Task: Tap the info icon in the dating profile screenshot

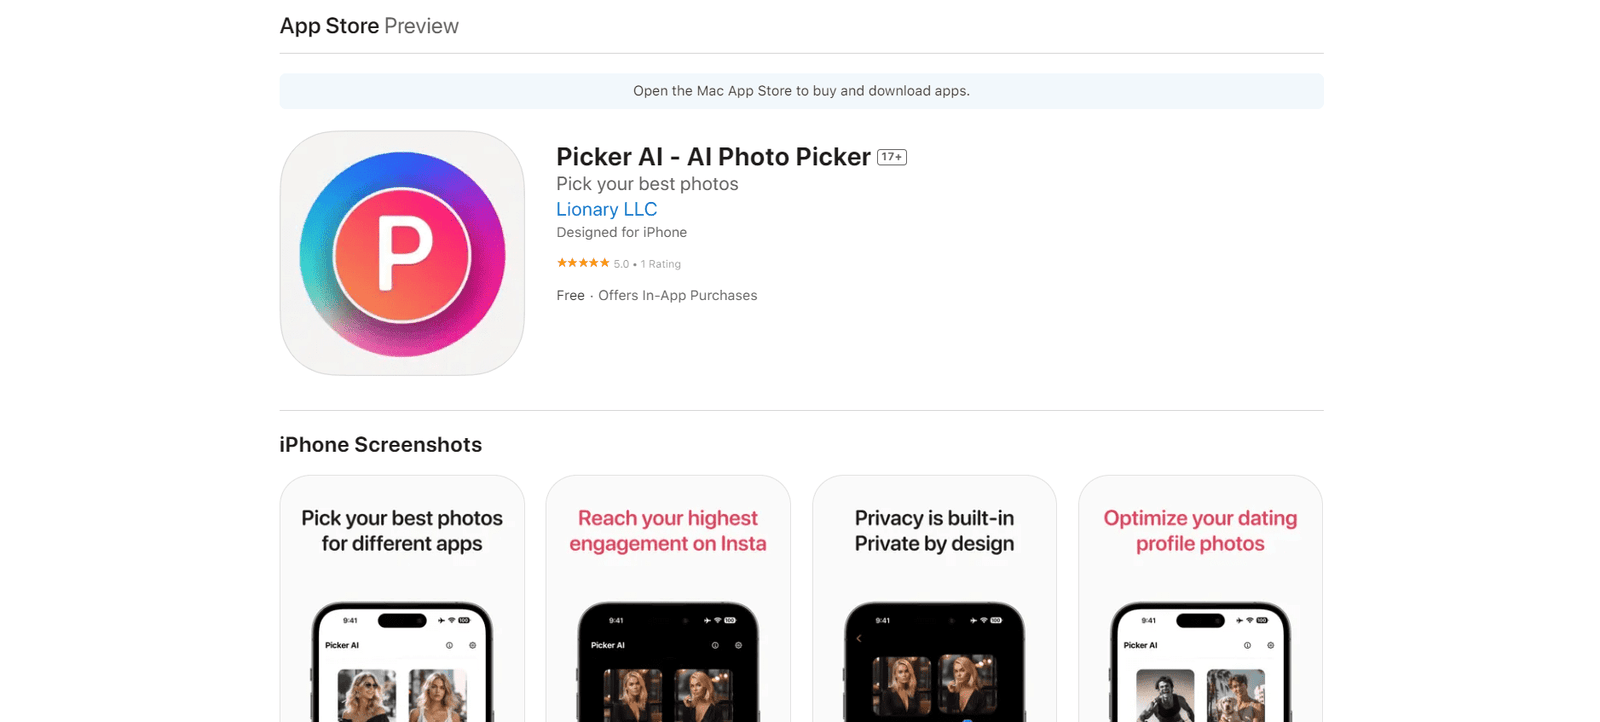Action: coord(1247,645)
